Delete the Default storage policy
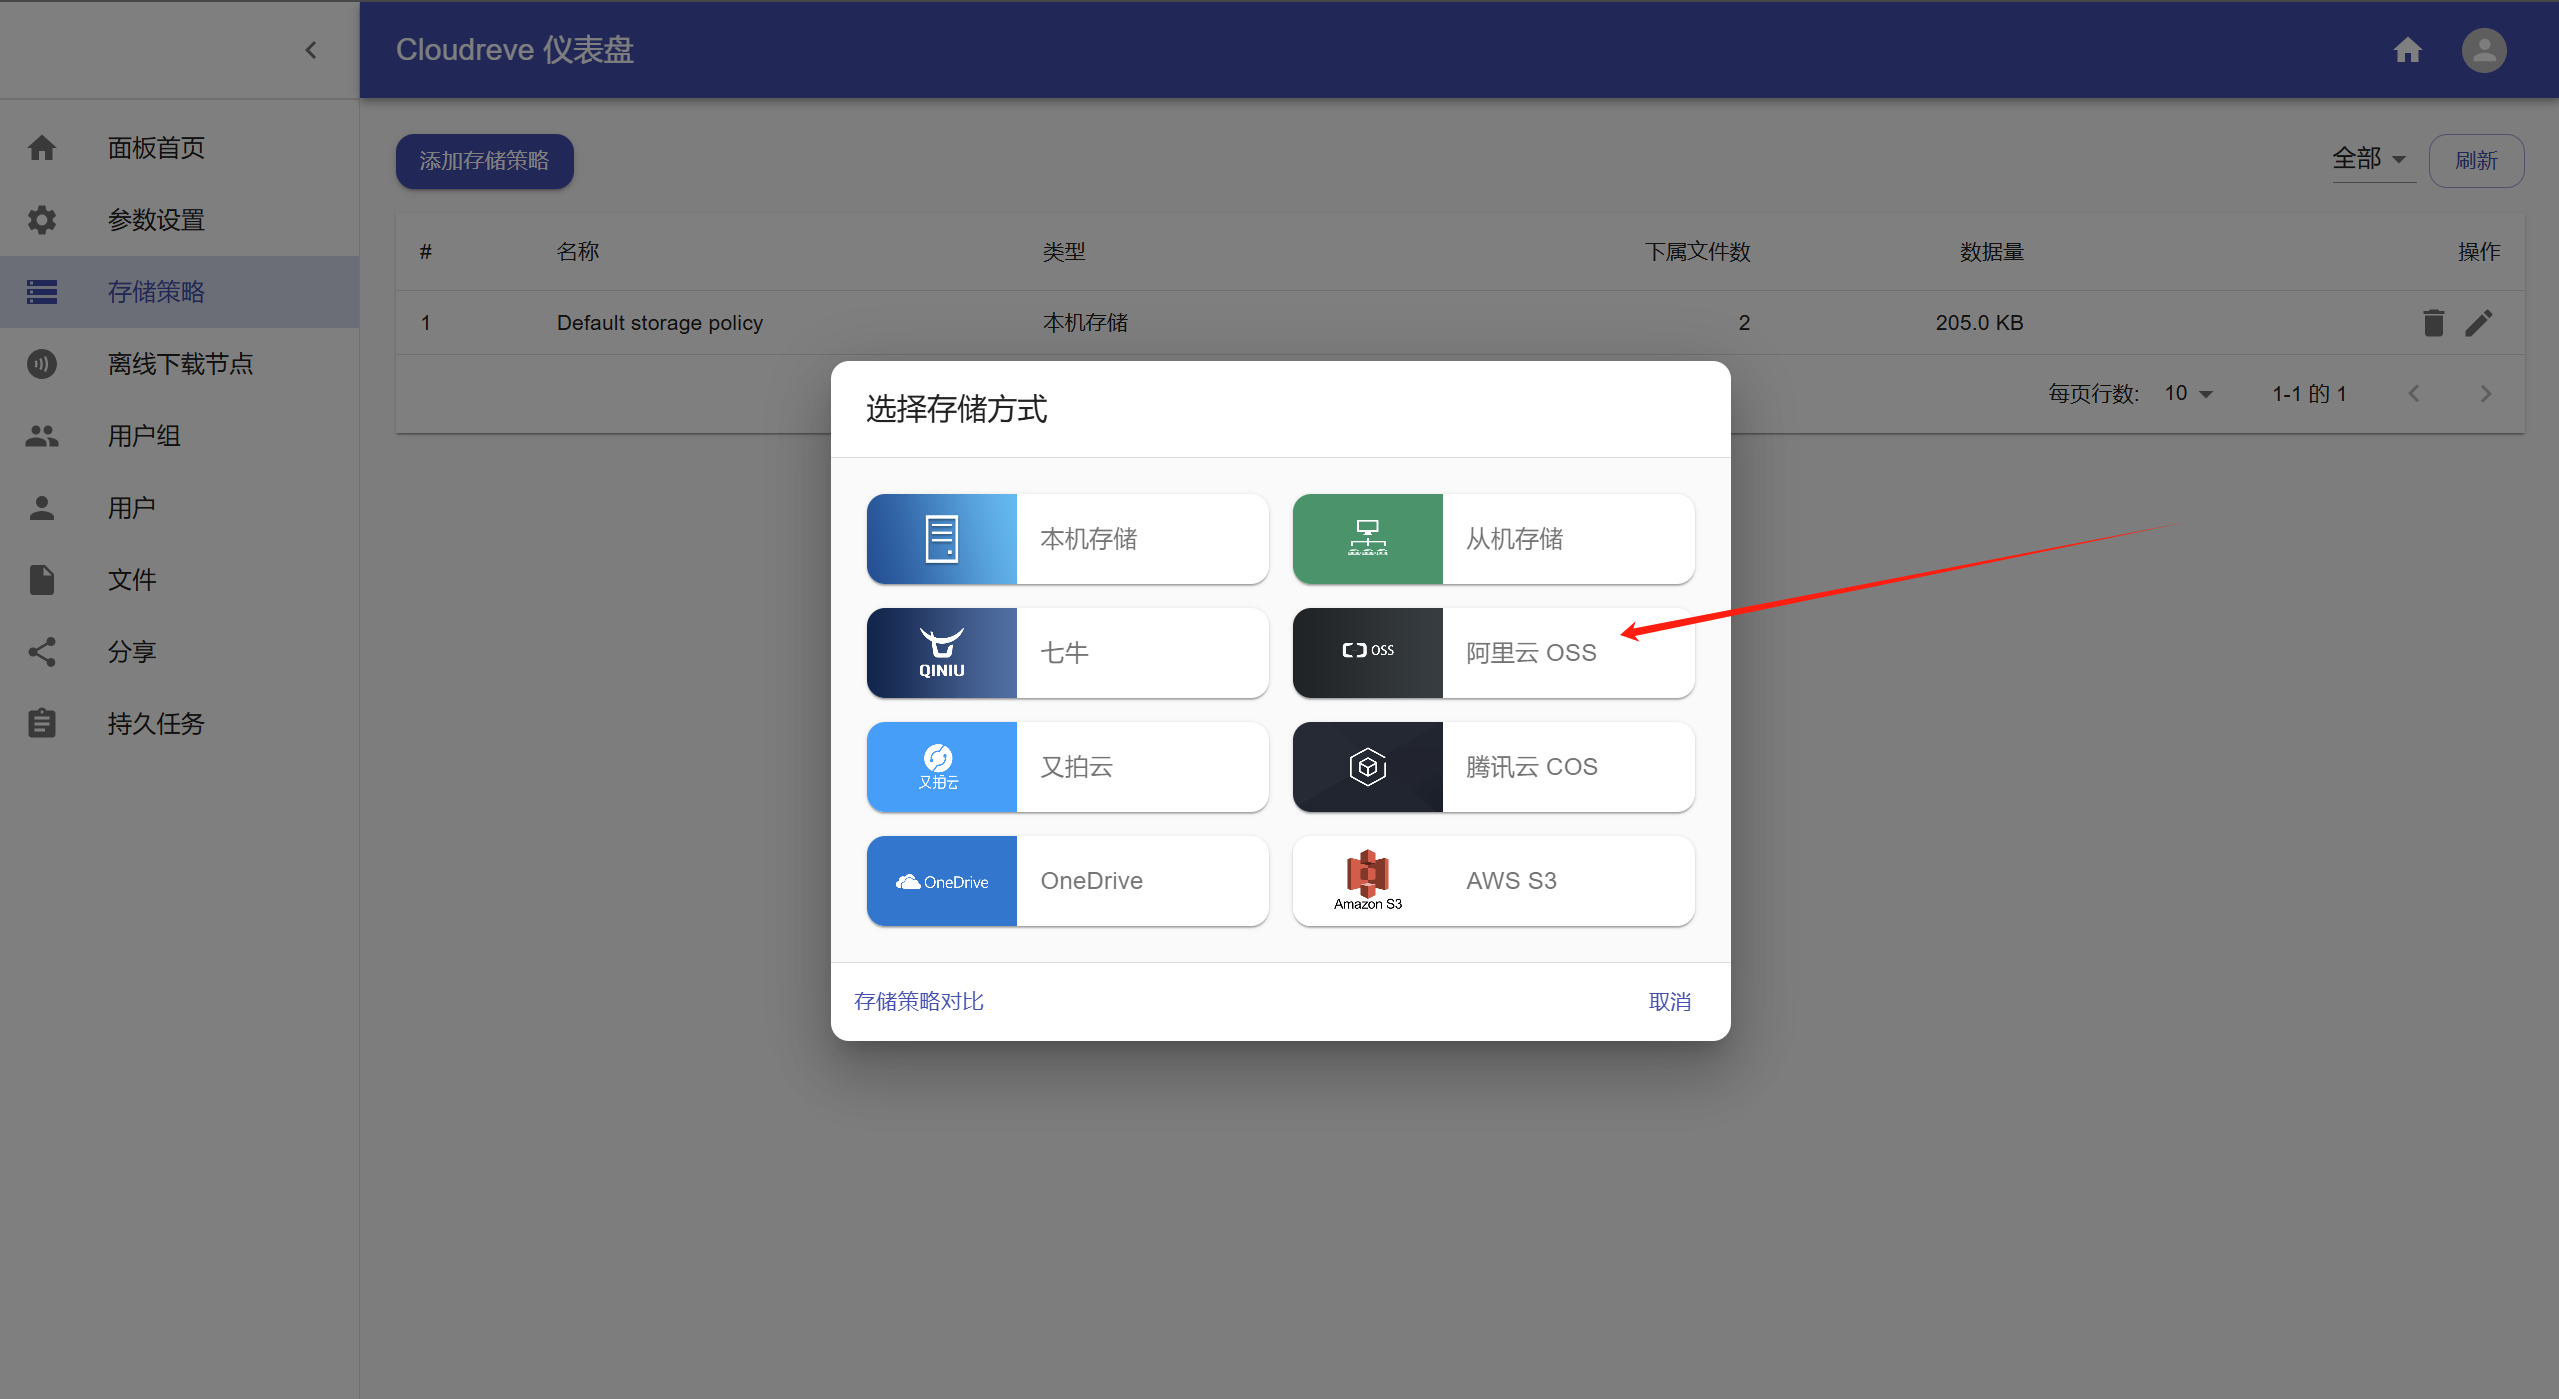This screenshot has width=2559, height=1399. (2433, 323)
